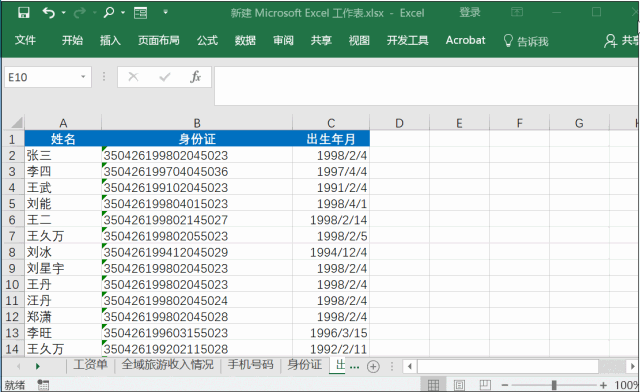Open Customize Quick Access Toolbar dropdown

(x=165, y=12)
